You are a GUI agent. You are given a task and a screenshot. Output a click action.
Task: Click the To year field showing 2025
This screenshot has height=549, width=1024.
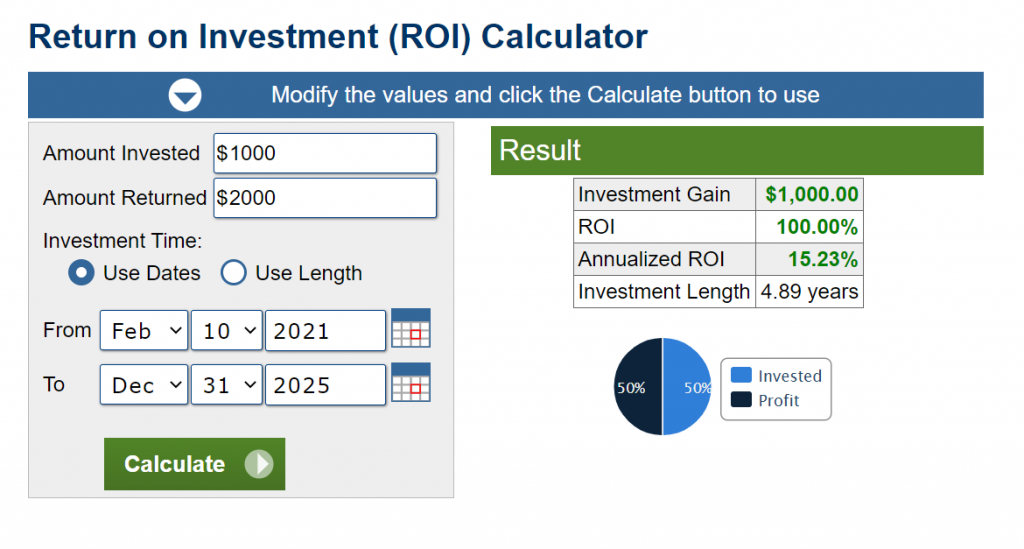(x=325, y=385)
